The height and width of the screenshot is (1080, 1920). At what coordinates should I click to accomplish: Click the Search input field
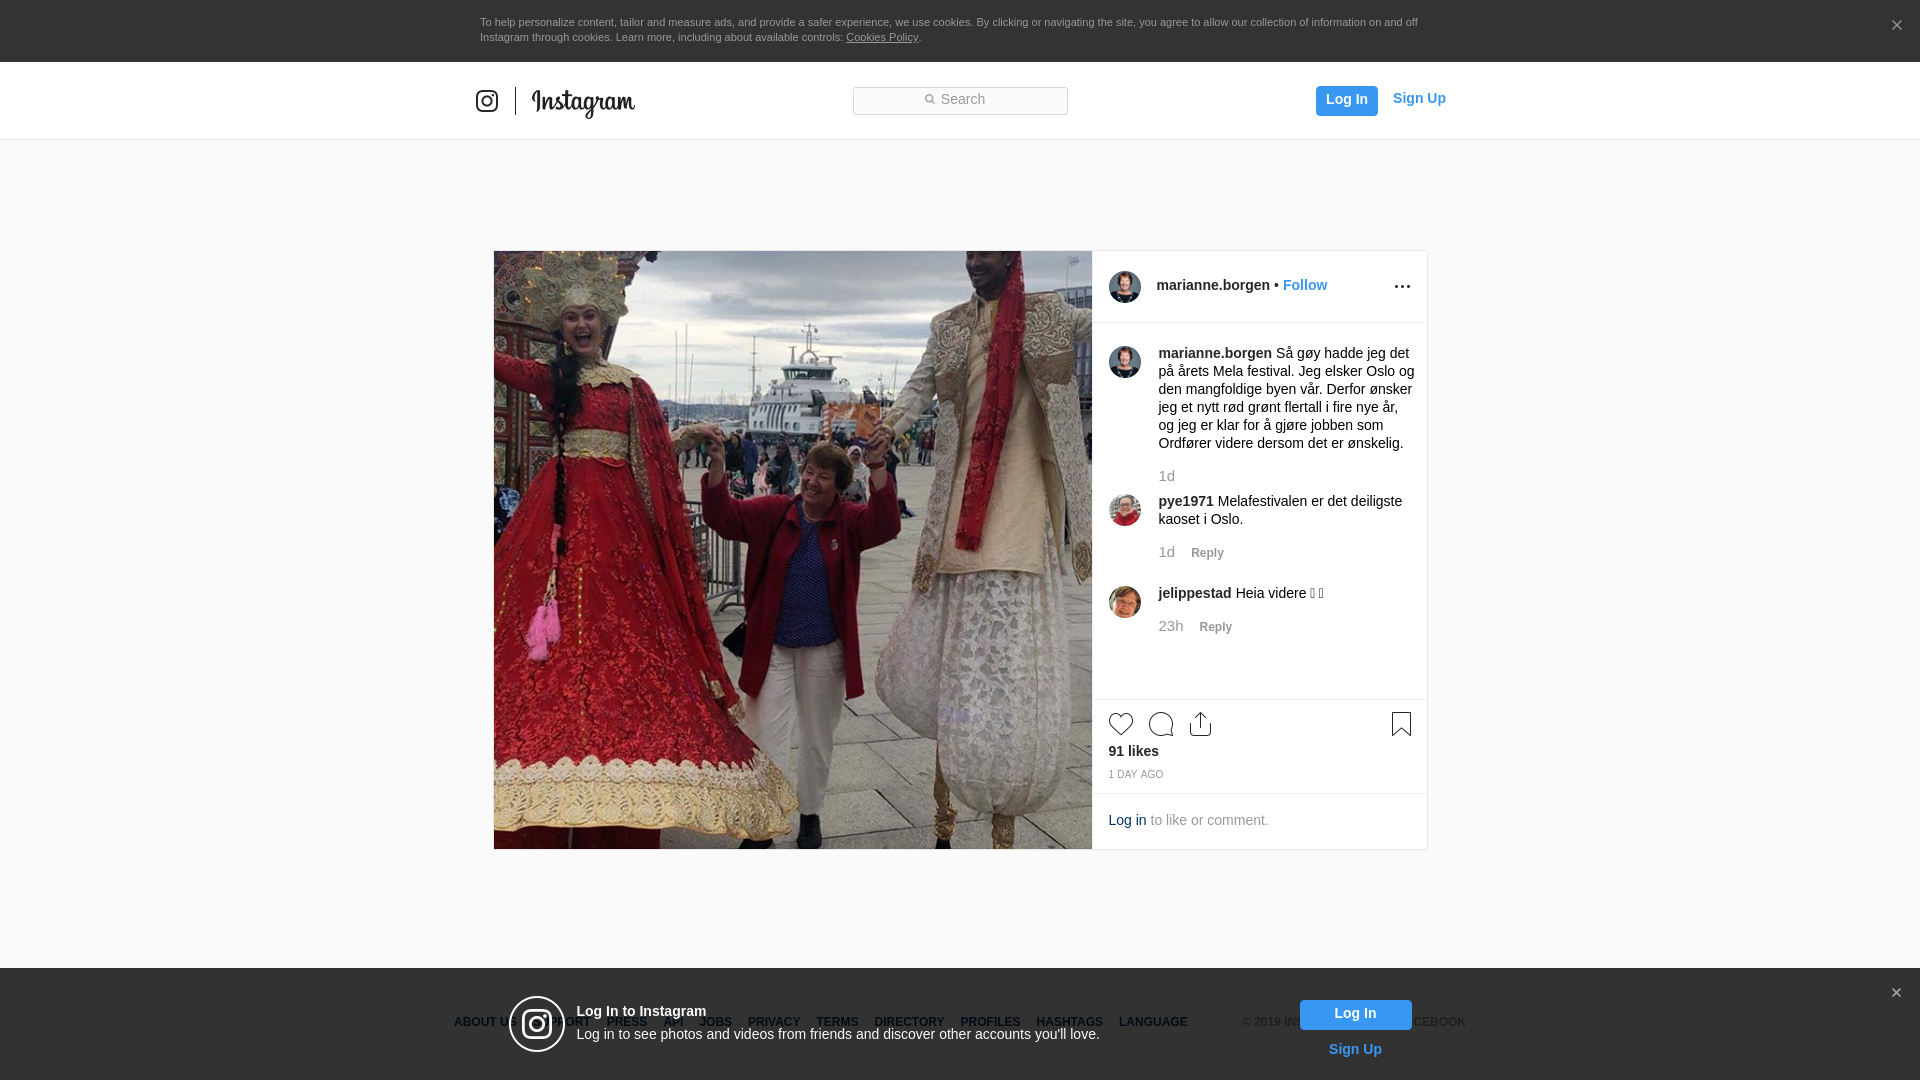pyautogui.click(x=960, y=100)
